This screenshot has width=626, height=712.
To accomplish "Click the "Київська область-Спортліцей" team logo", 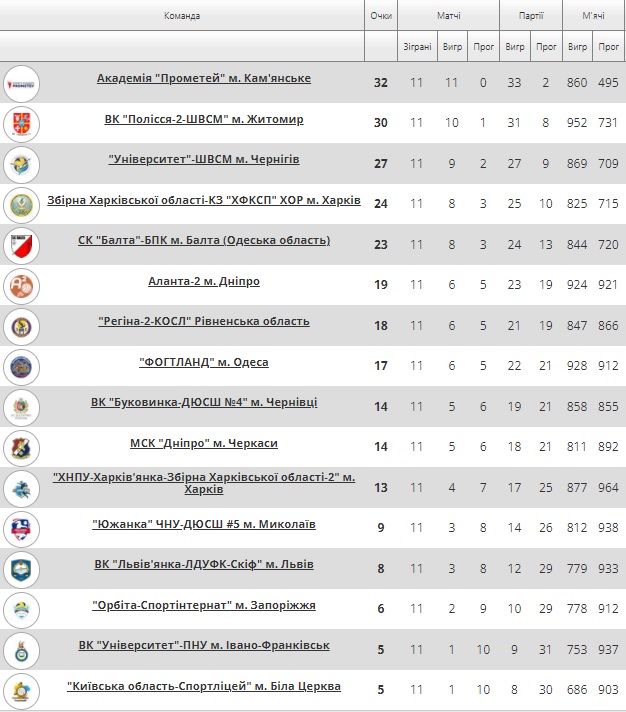I will (21, 691).
